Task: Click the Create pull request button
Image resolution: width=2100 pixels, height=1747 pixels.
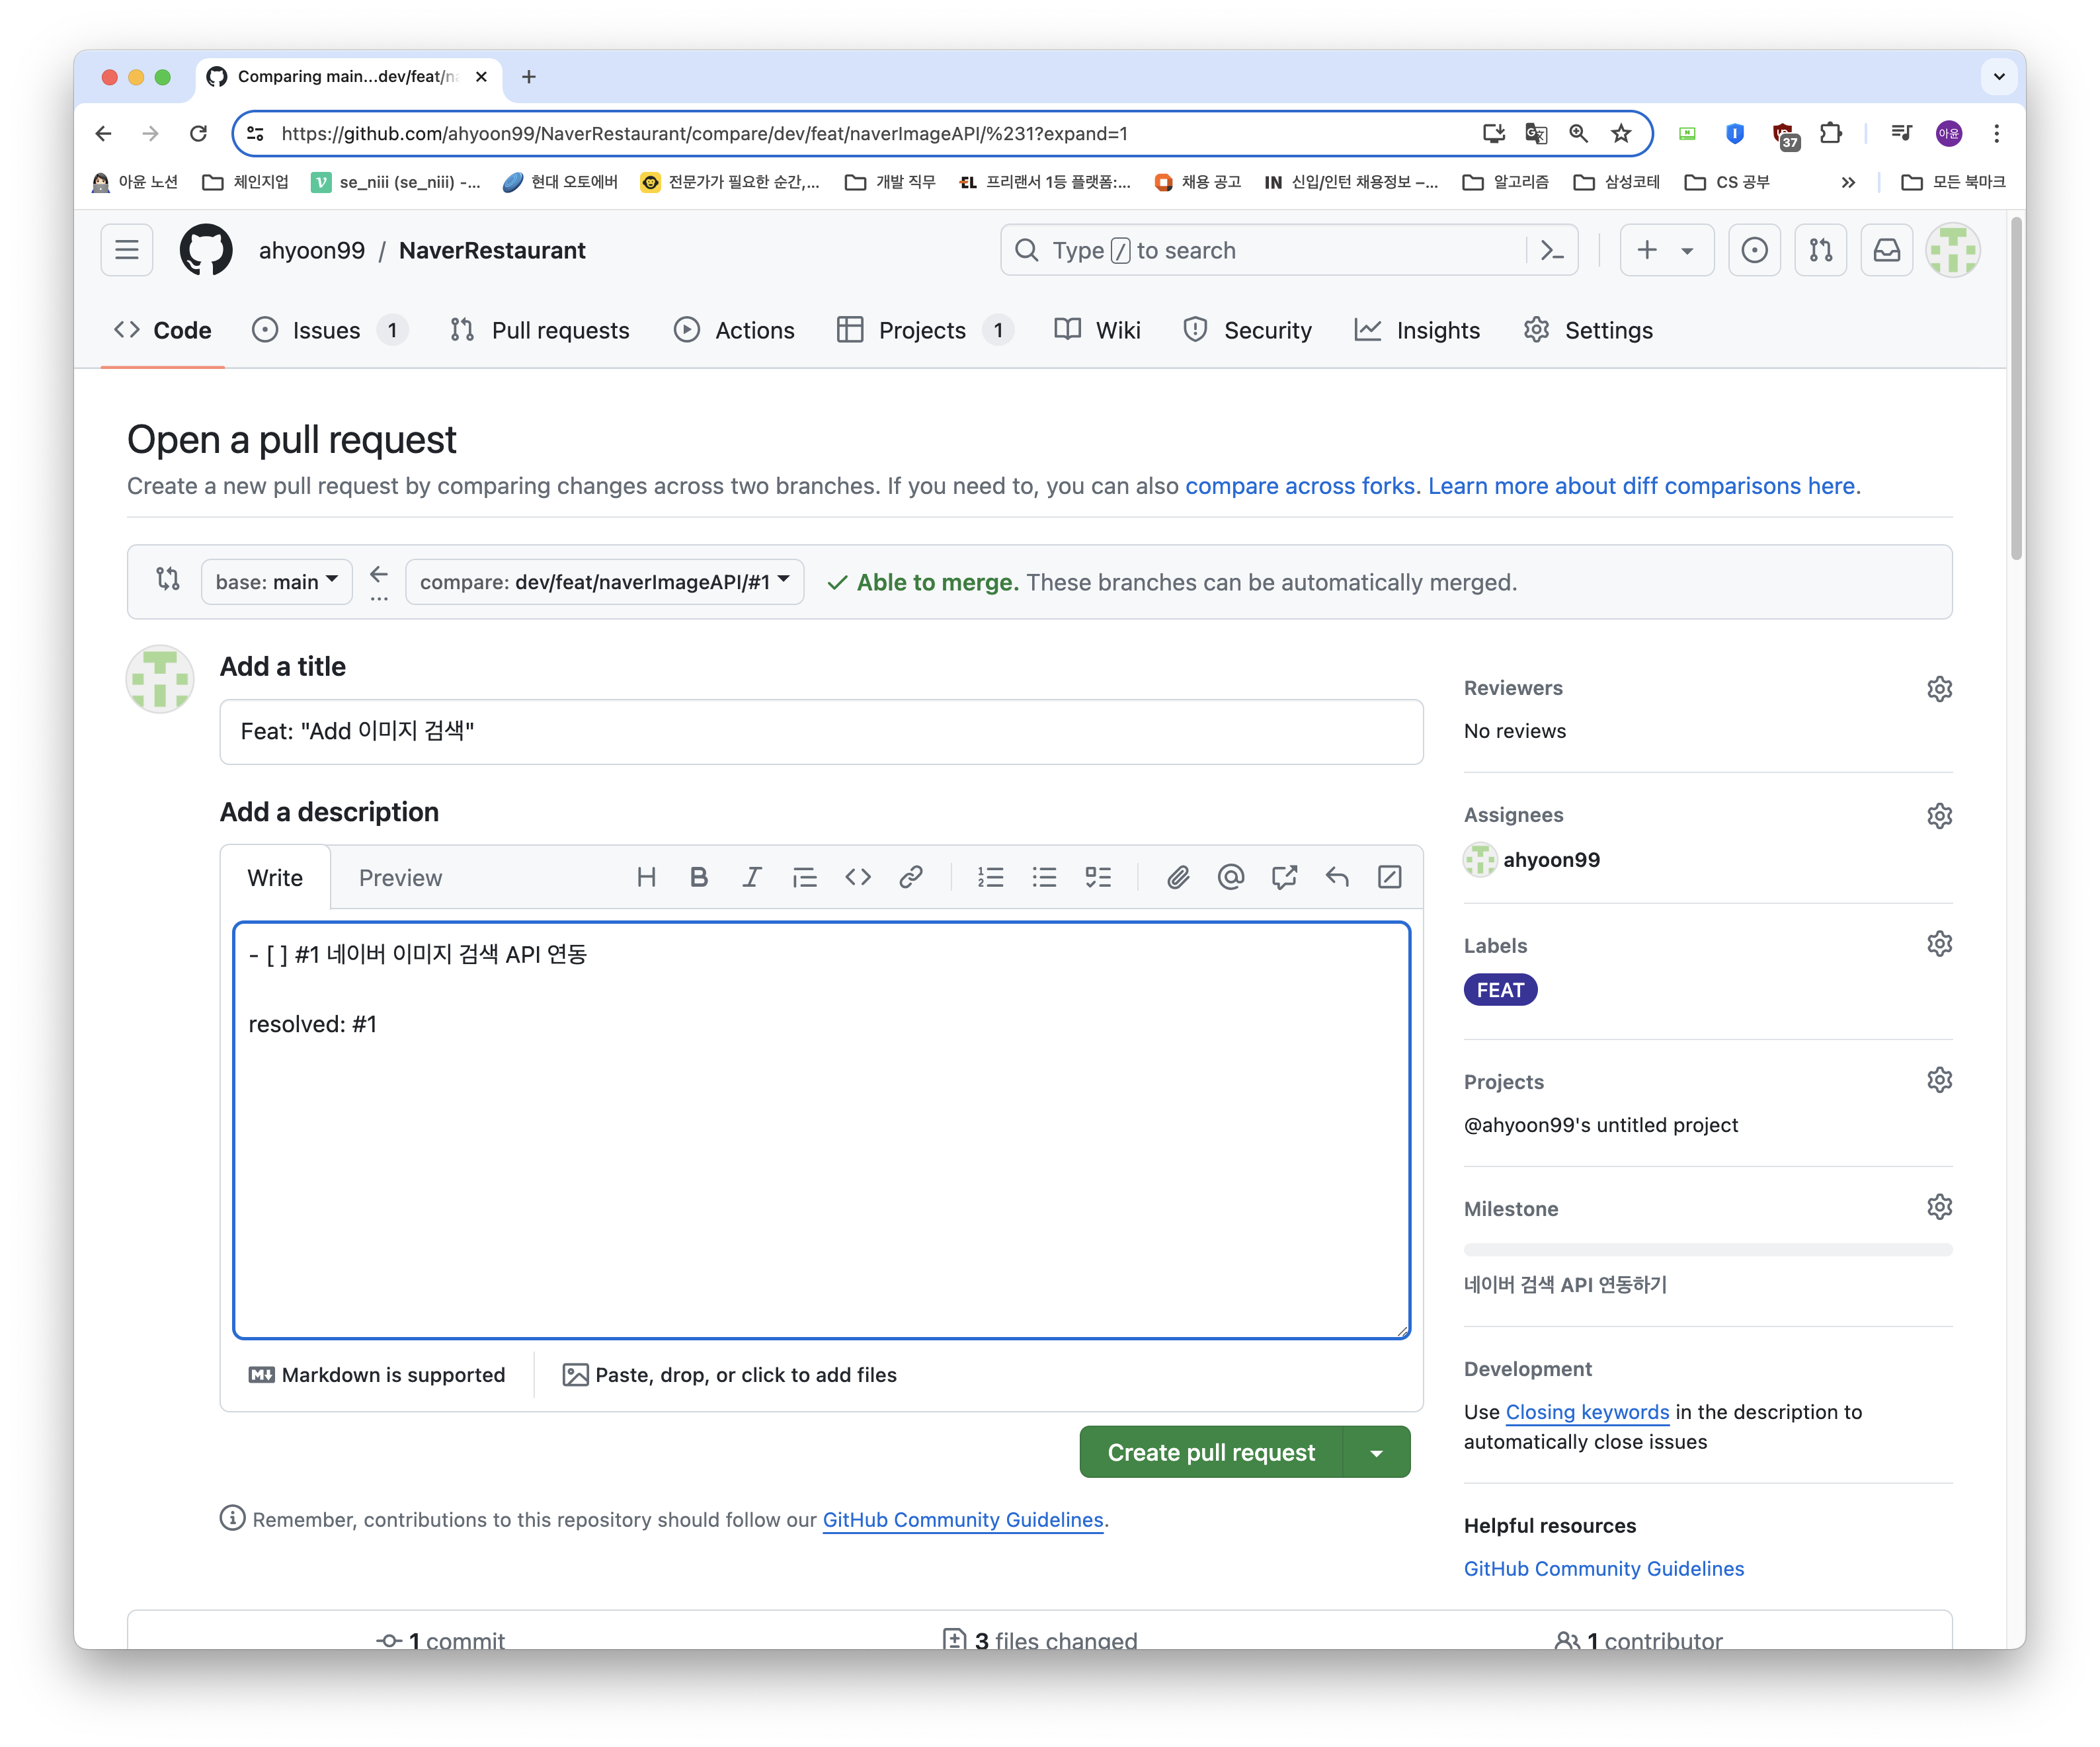Action: tap(1210, 1453)
